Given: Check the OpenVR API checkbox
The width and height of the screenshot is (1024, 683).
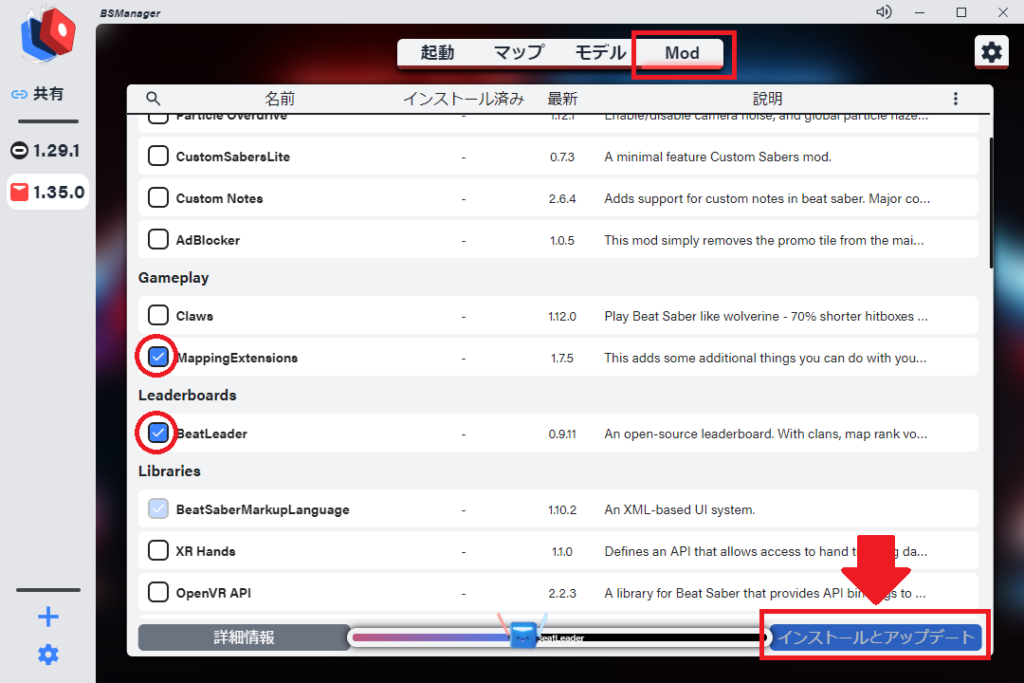Looking at the screenshot, I should 158,592.
